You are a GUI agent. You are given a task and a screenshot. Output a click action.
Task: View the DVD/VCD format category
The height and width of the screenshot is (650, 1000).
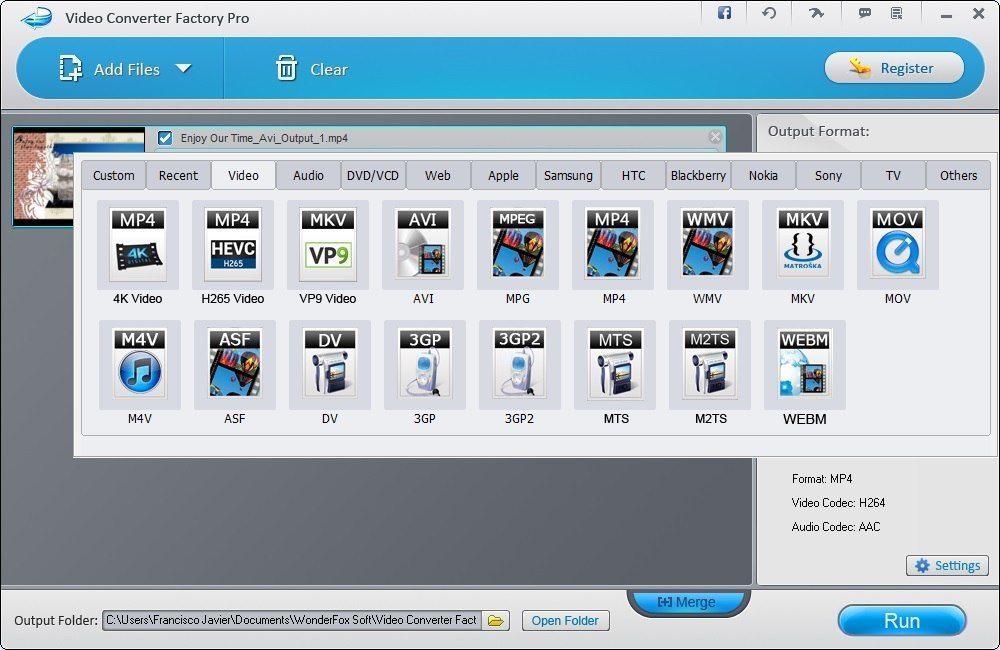coord(372,175)
